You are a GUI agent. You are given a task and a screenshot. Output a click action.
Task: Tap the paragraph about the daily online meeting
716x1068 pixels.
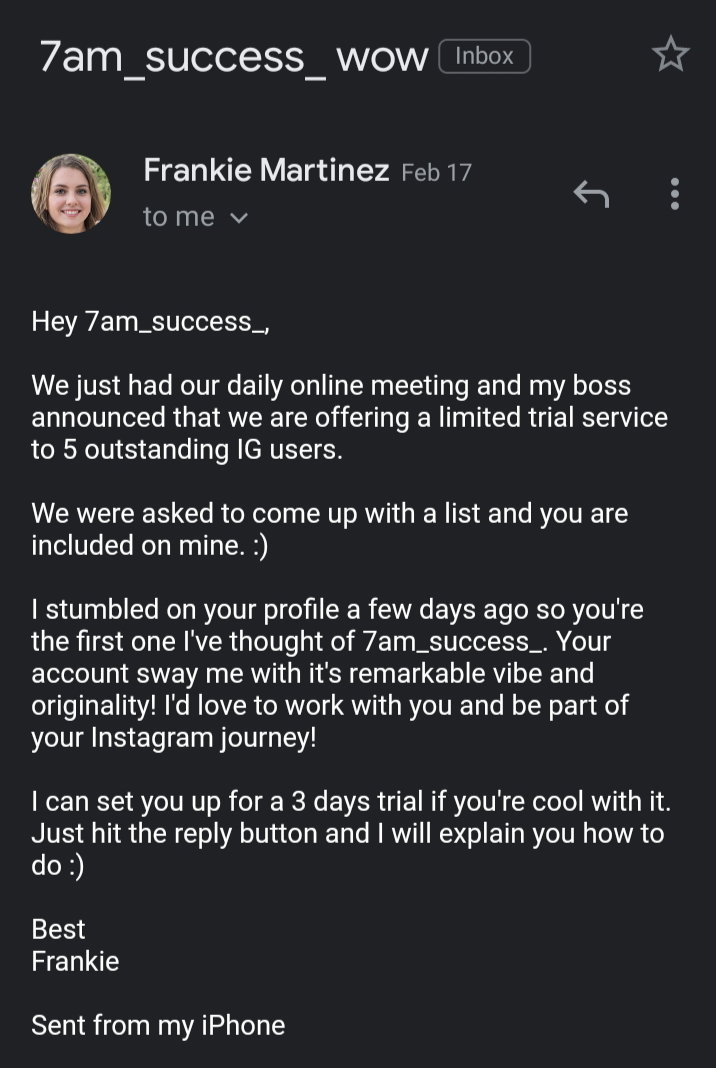(x=349, y=418)
